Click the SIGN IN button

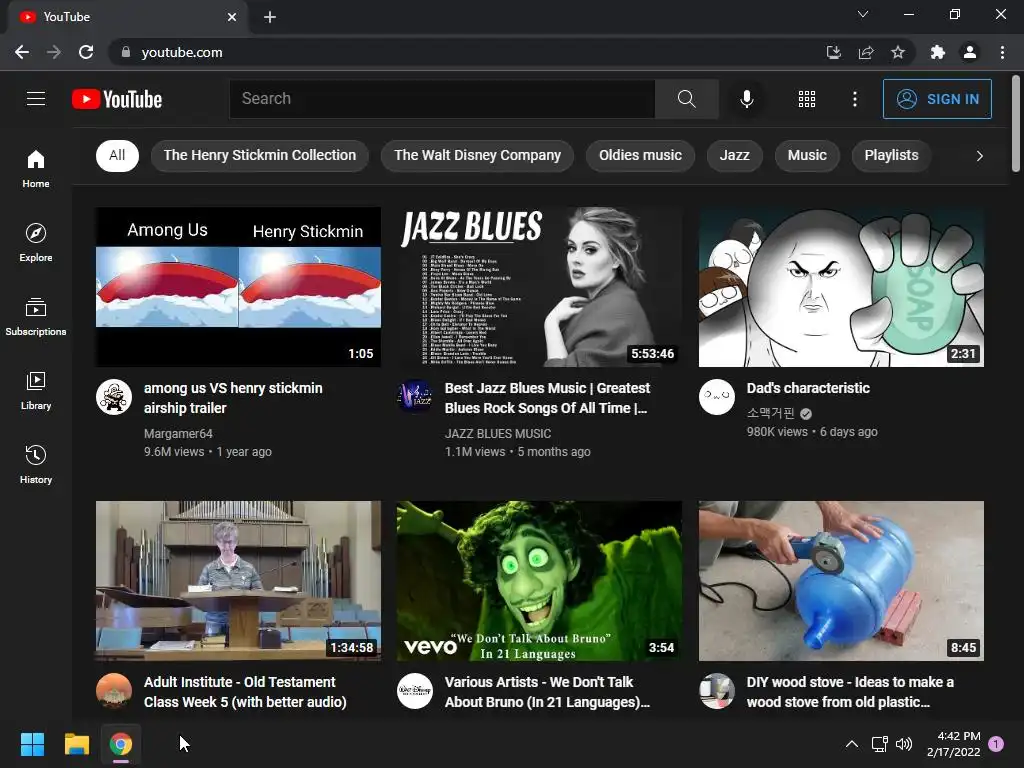pos(936,99)
